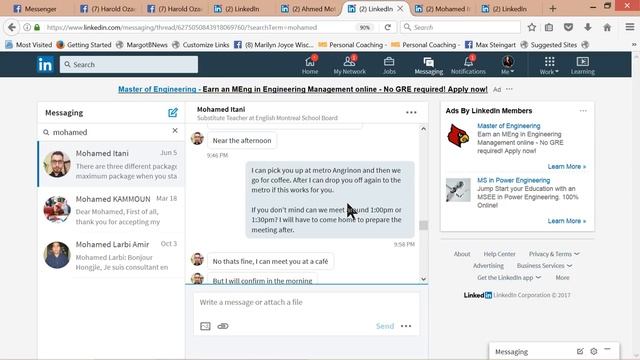The height and width of the screenshot is (360, 640).
Task: Open the browser home icon
Action: click(607, 27)
